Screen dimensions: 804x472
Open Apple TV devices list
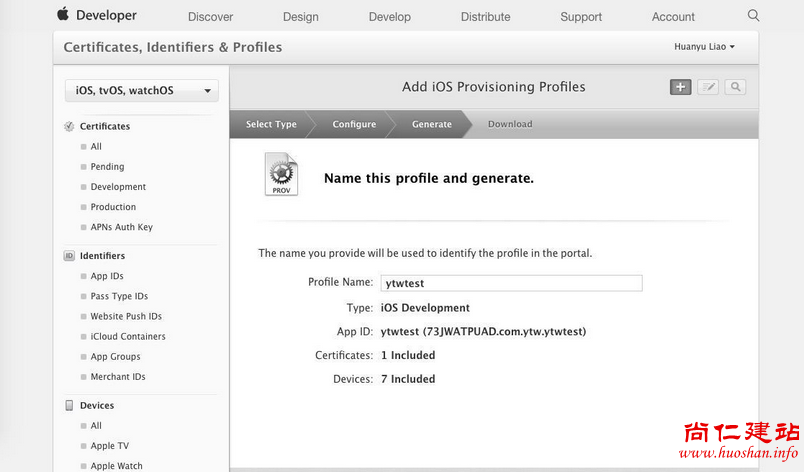click(x=109, y=446)
